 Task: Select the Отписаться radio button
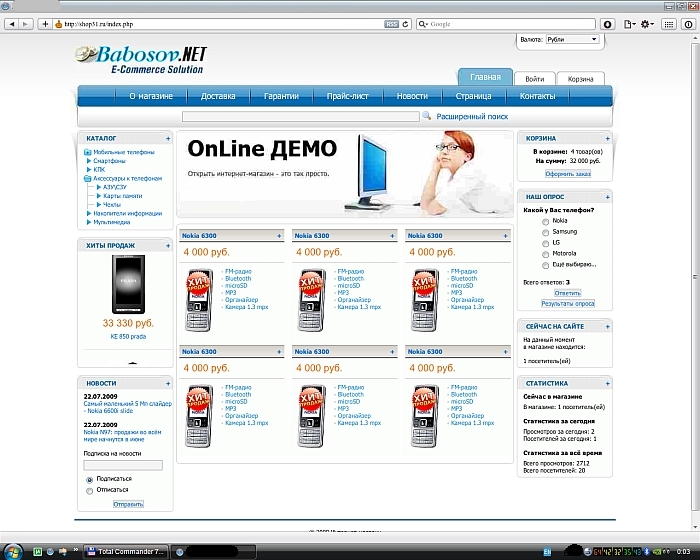89,491
